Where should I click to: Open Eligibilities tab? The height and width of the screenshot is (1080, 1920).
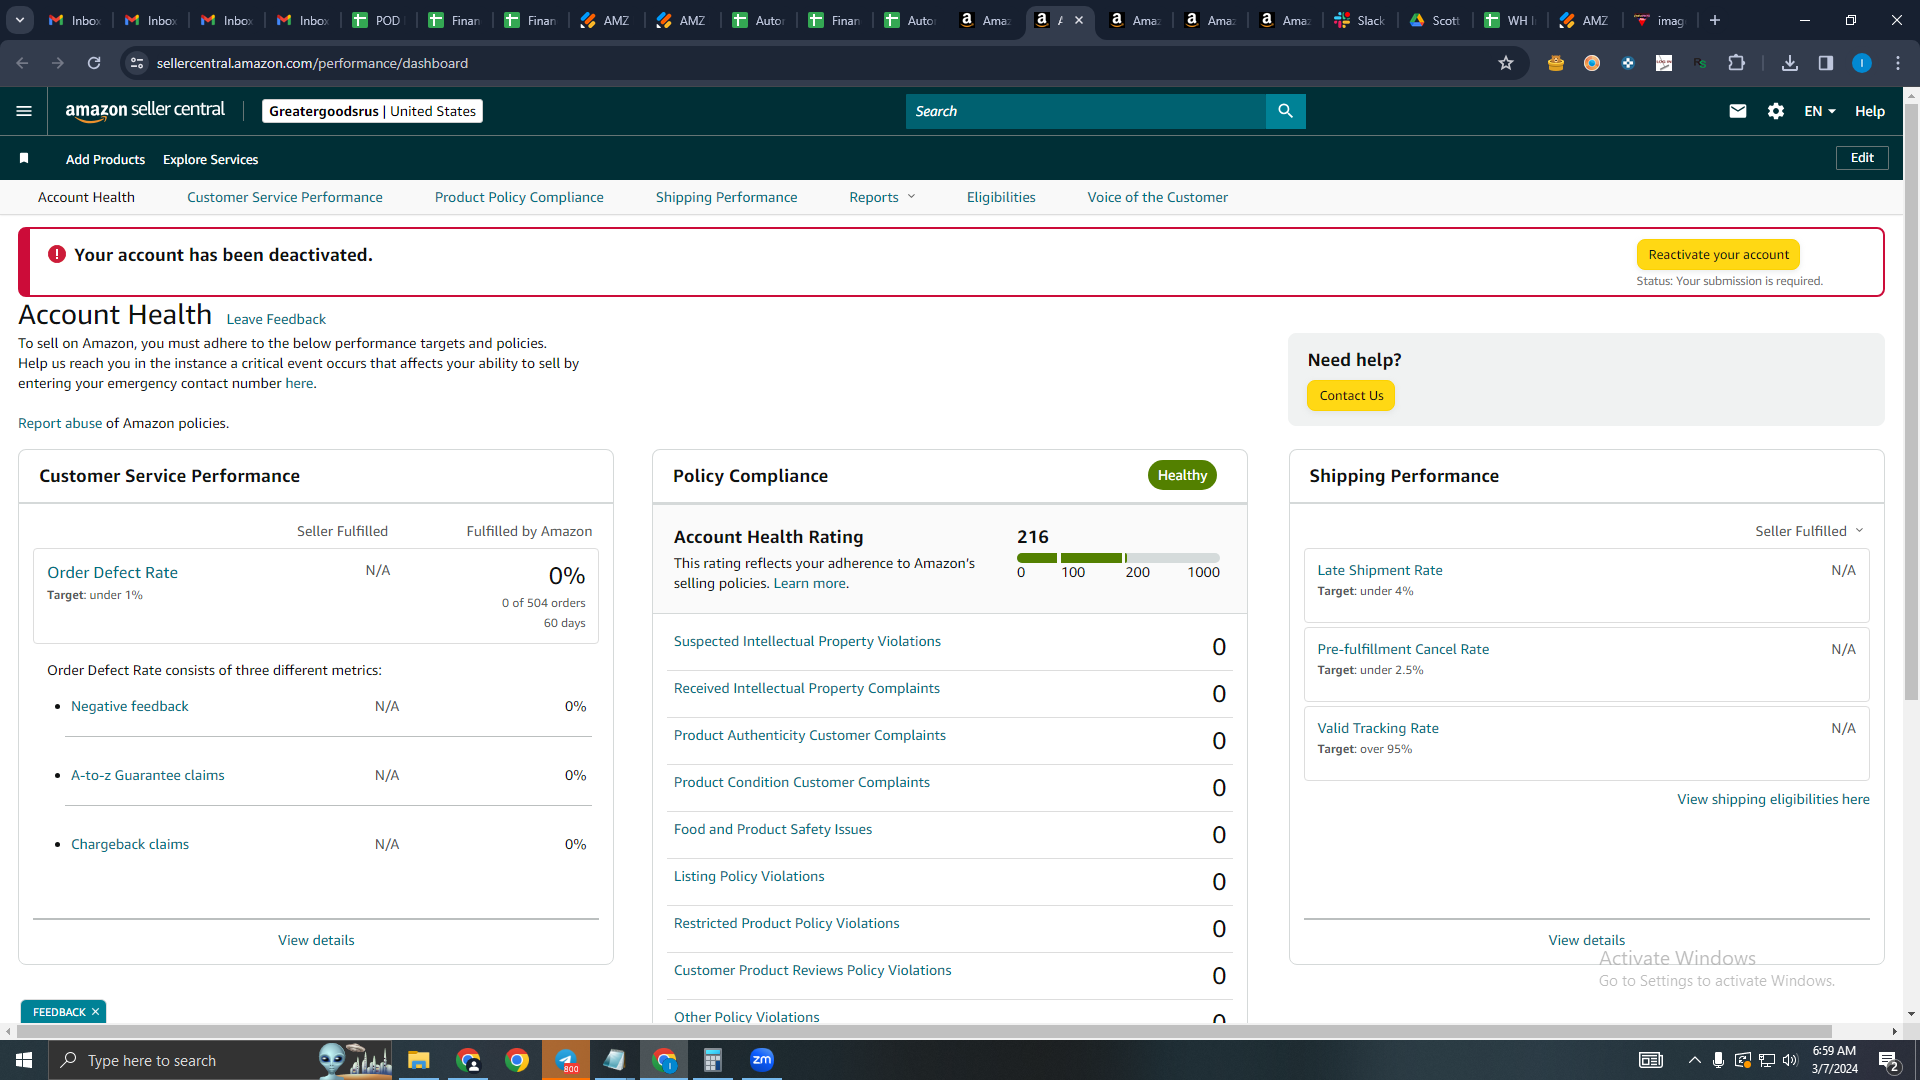[1001, 197]
